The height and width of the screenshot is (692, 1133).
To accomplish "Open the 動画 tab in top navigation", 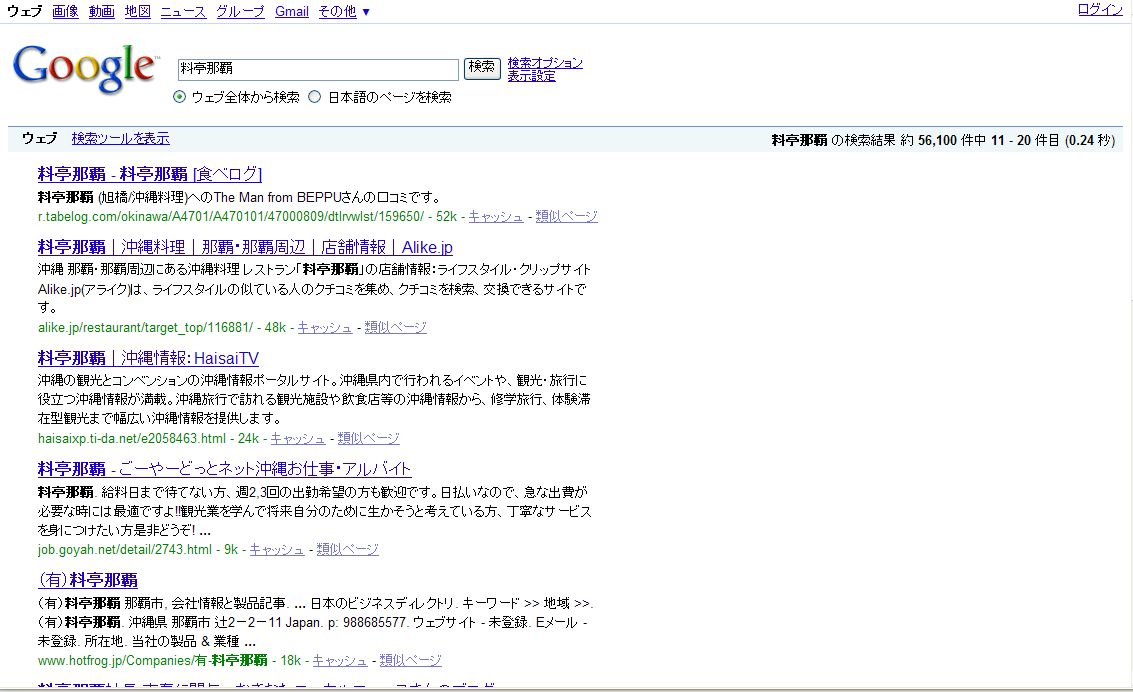I will 101,12.
